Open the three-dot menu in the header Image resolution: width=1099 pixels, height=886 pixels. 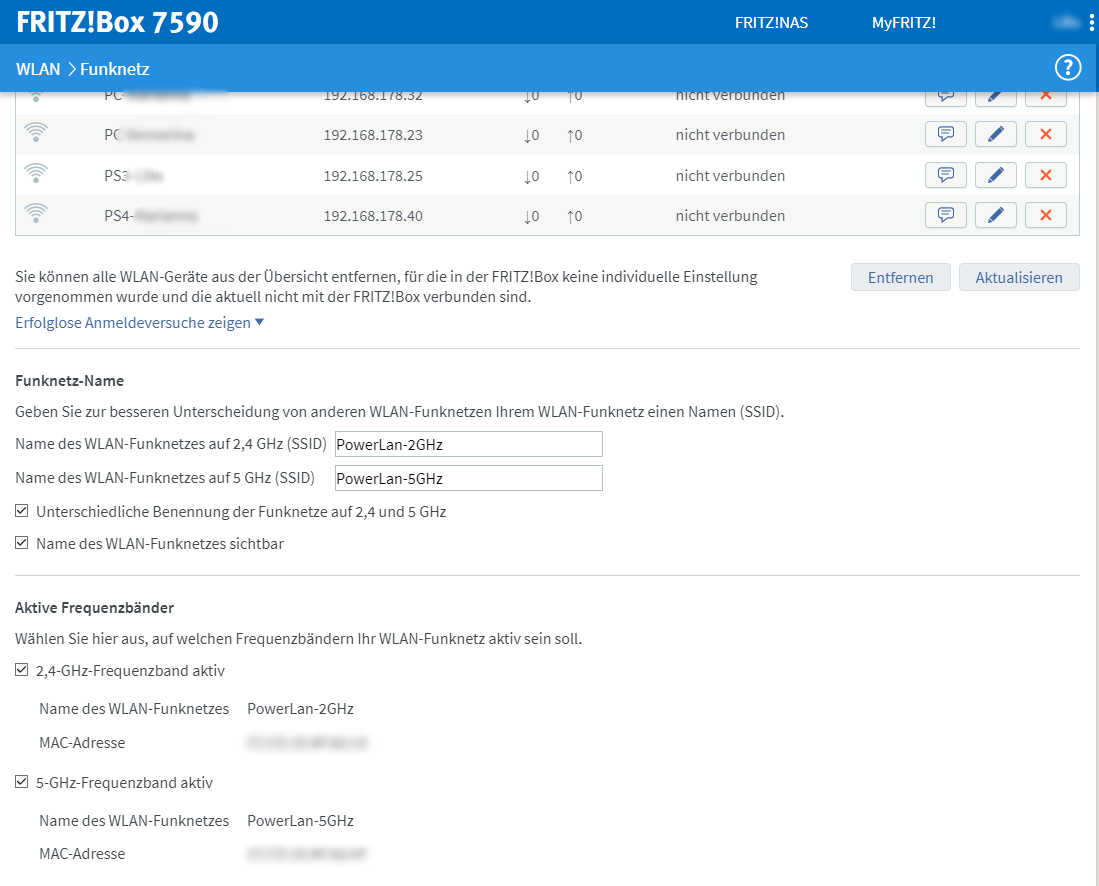tap(1091, 22)
